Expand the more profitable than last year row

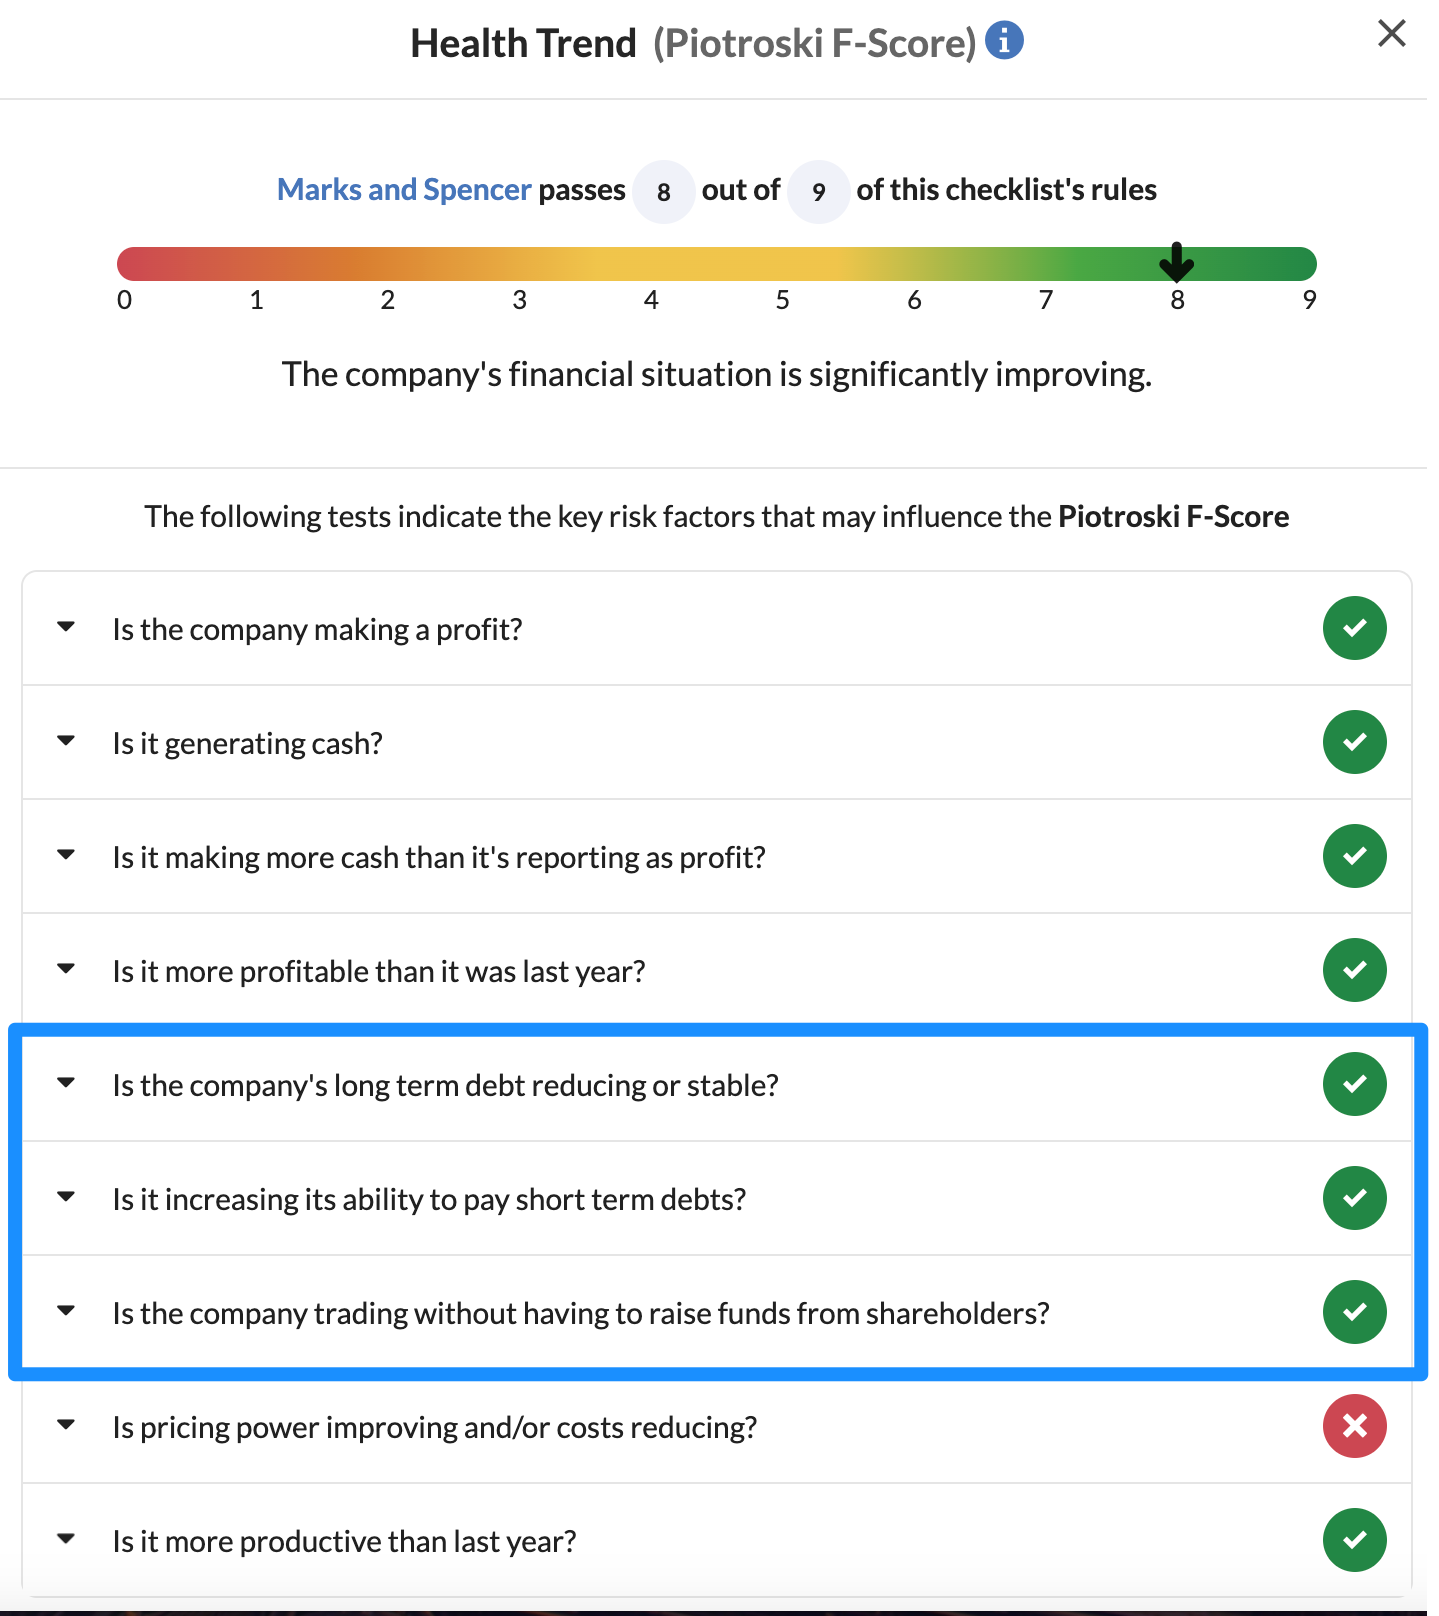[66, 968]
